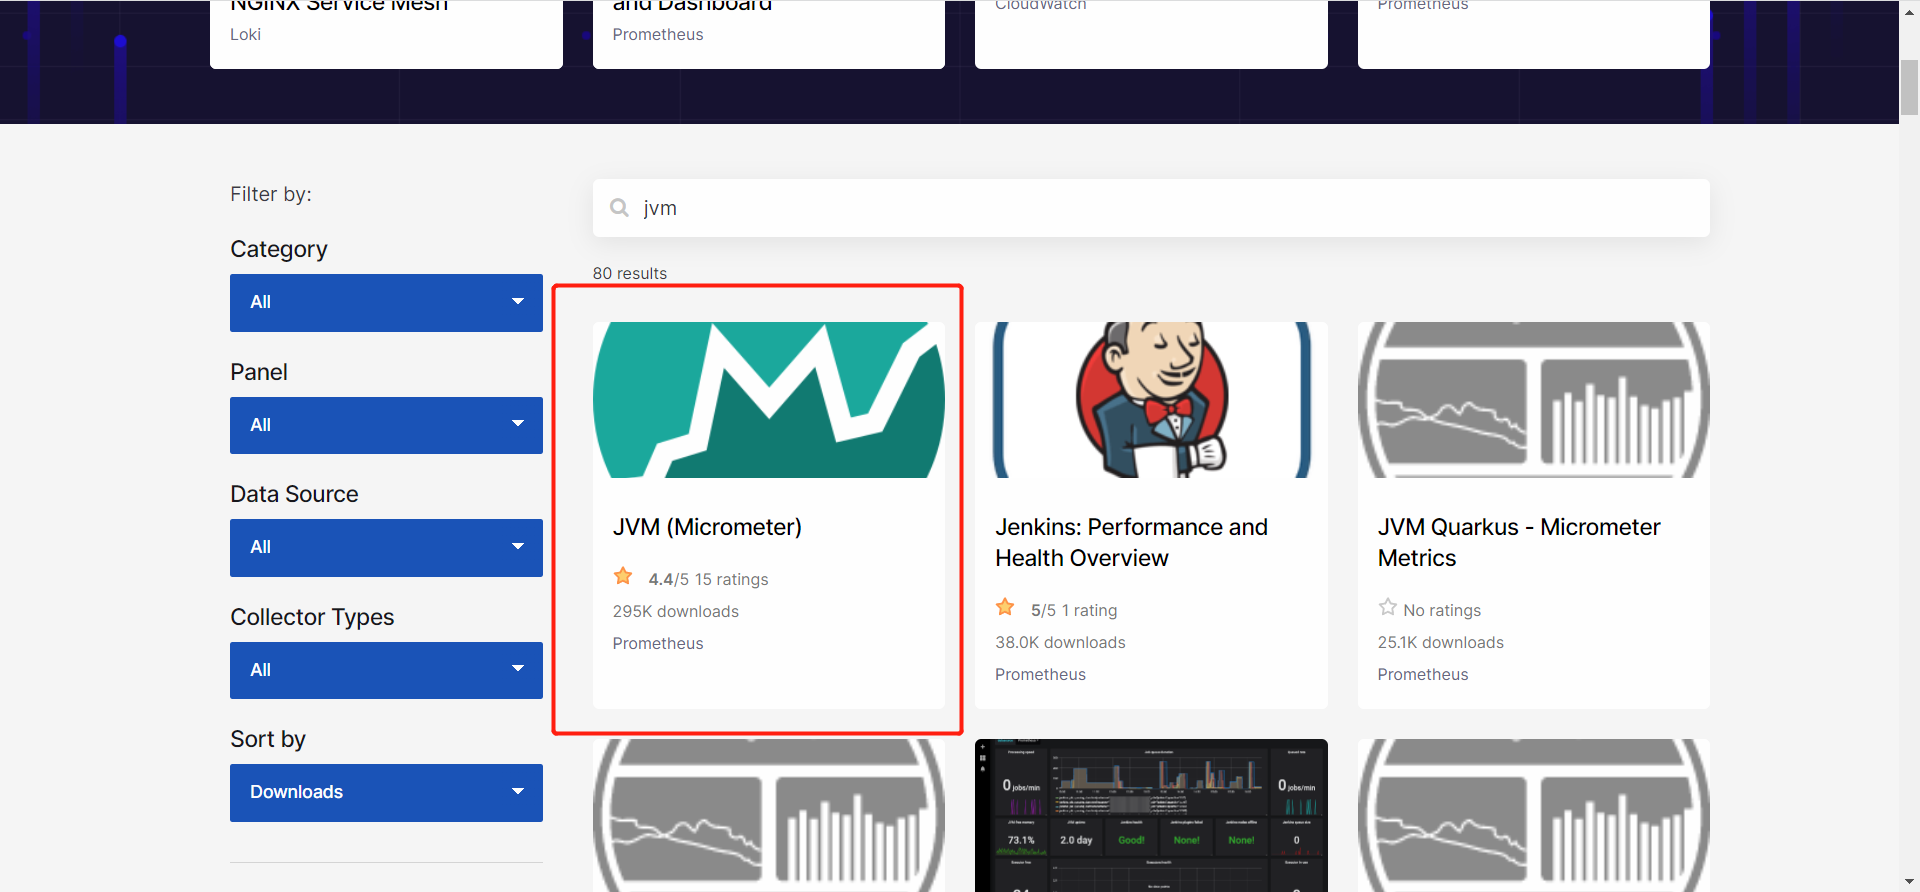
Task: Click the 4.4/5 15 ratings text
Action: pyautogui.click(x=708, y=579)
